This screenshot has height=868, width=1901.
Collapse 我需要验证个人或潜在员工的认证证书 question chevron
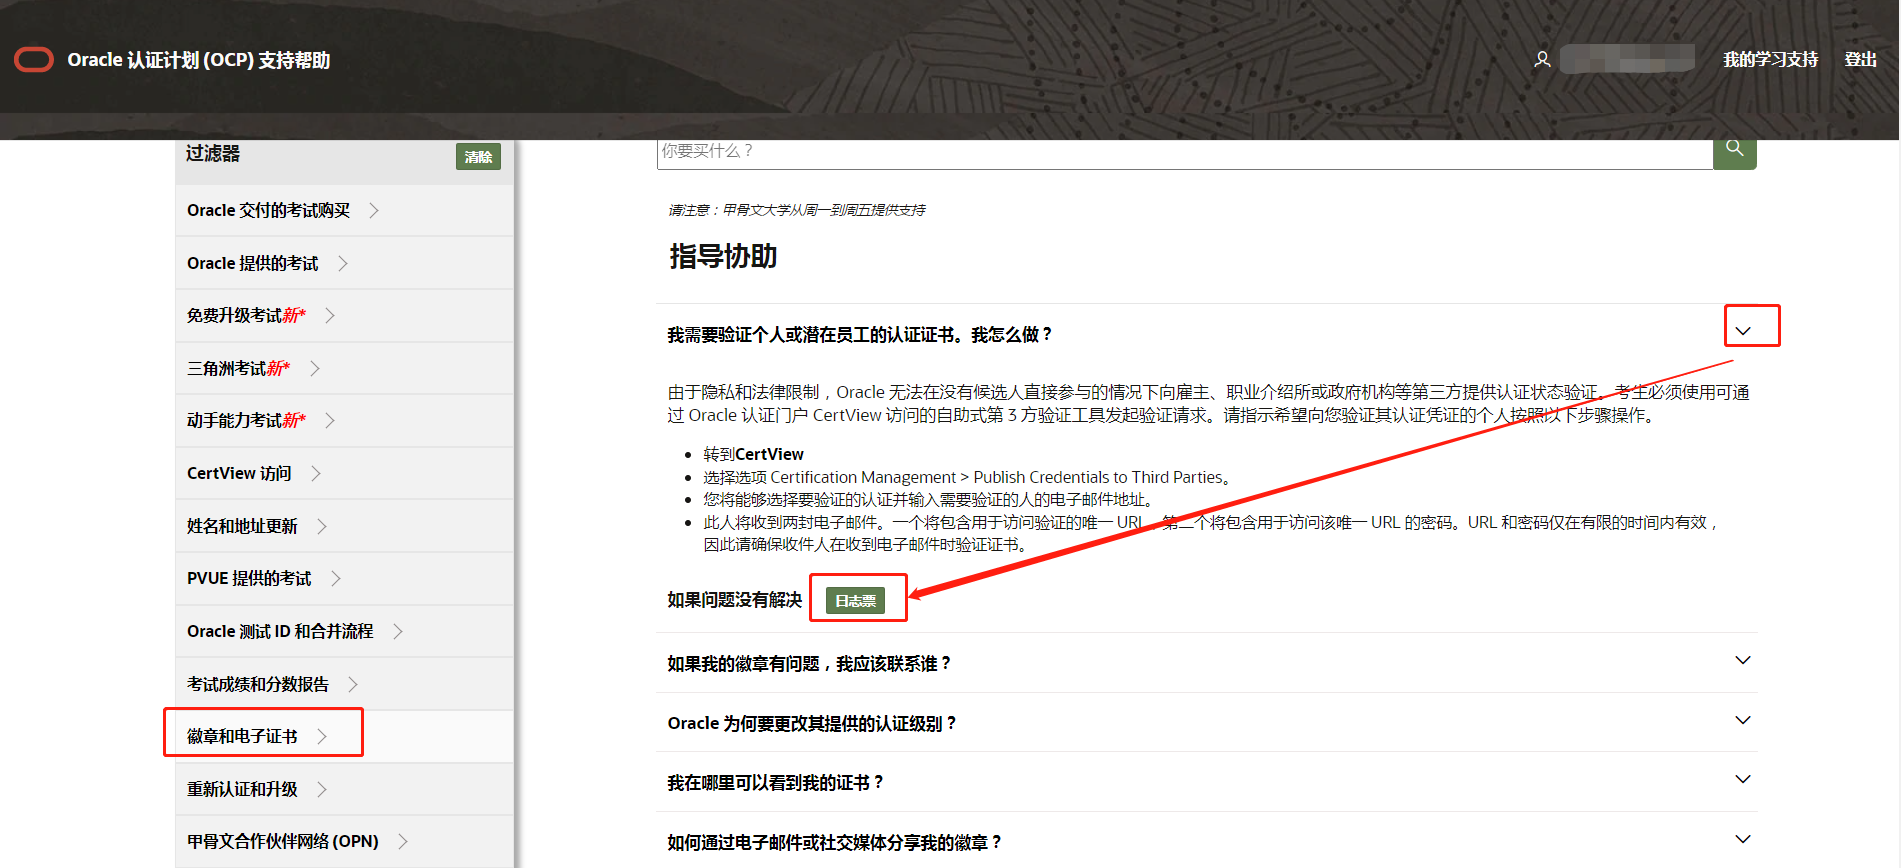1743,331
